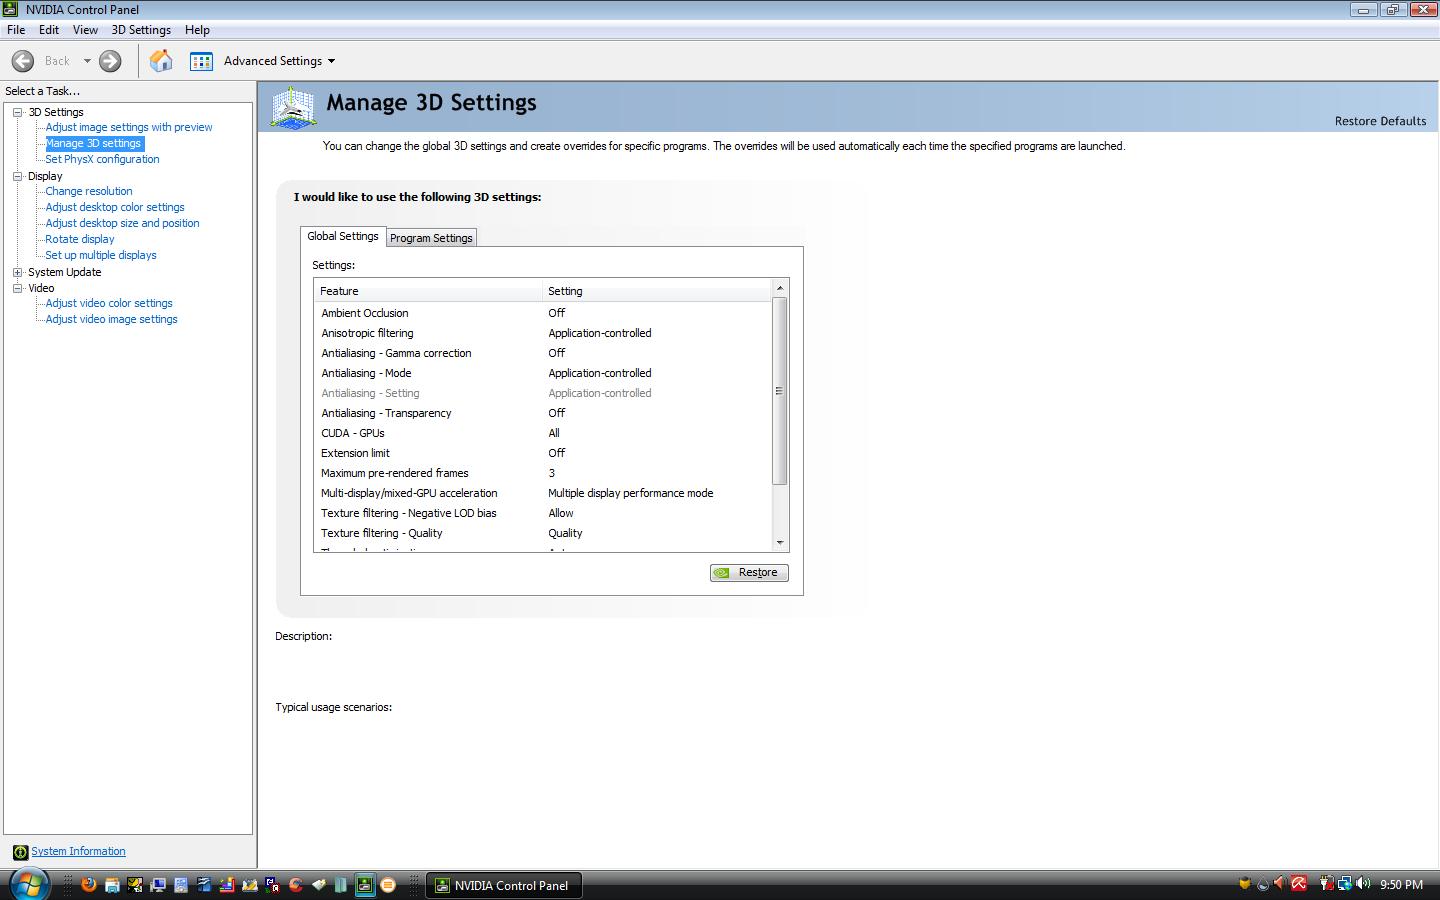Select Maximum pre-rendered frames row
Viewport: 1440px width, 900px height.
543,473
